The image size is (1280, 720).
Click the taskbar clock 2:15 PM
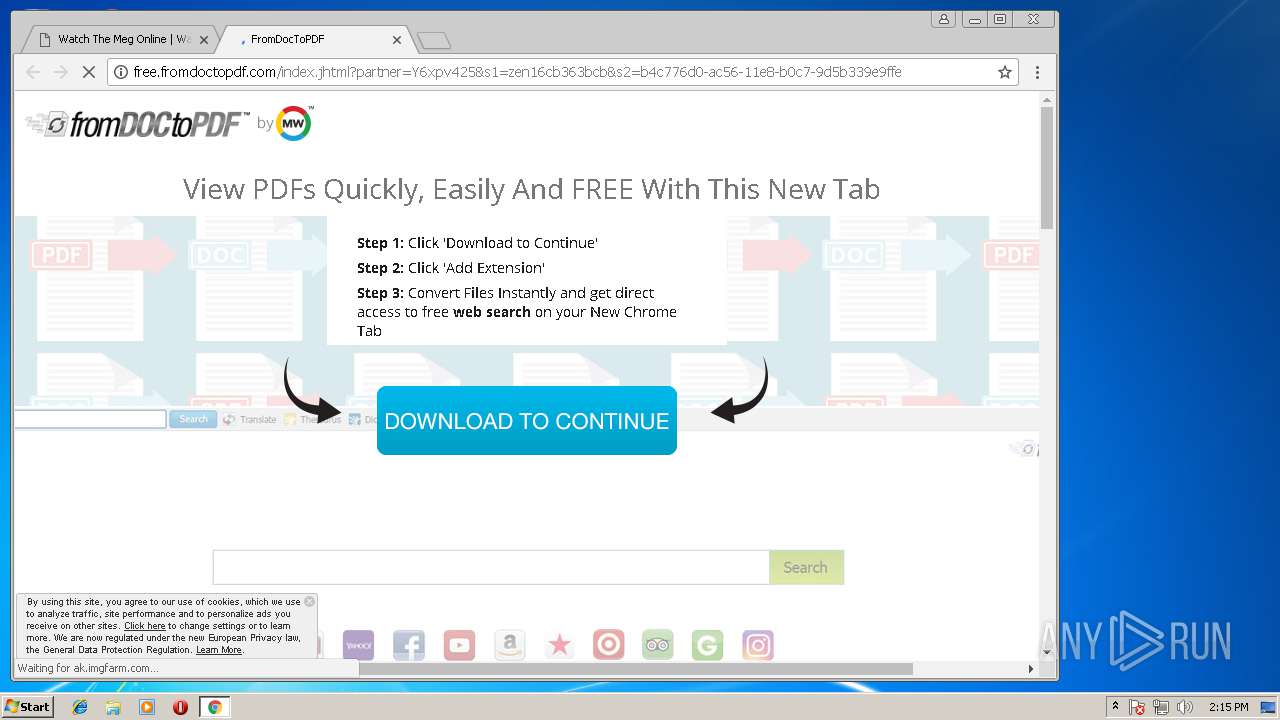(1228, 707)
